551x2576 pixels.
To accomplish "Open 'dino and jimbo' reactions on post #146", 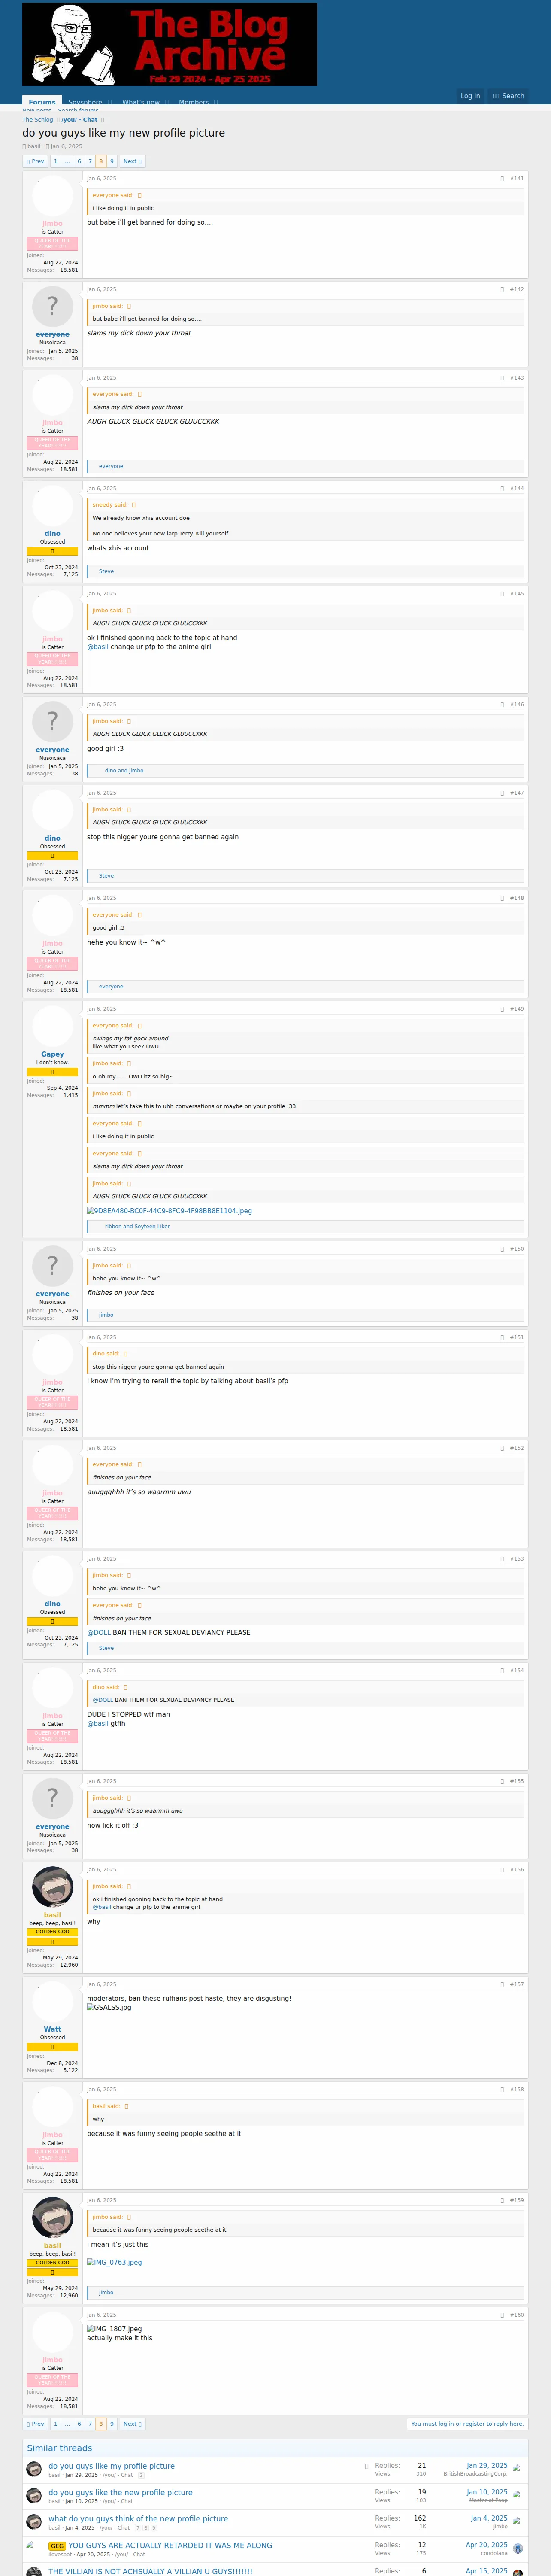I will (124, 771).
